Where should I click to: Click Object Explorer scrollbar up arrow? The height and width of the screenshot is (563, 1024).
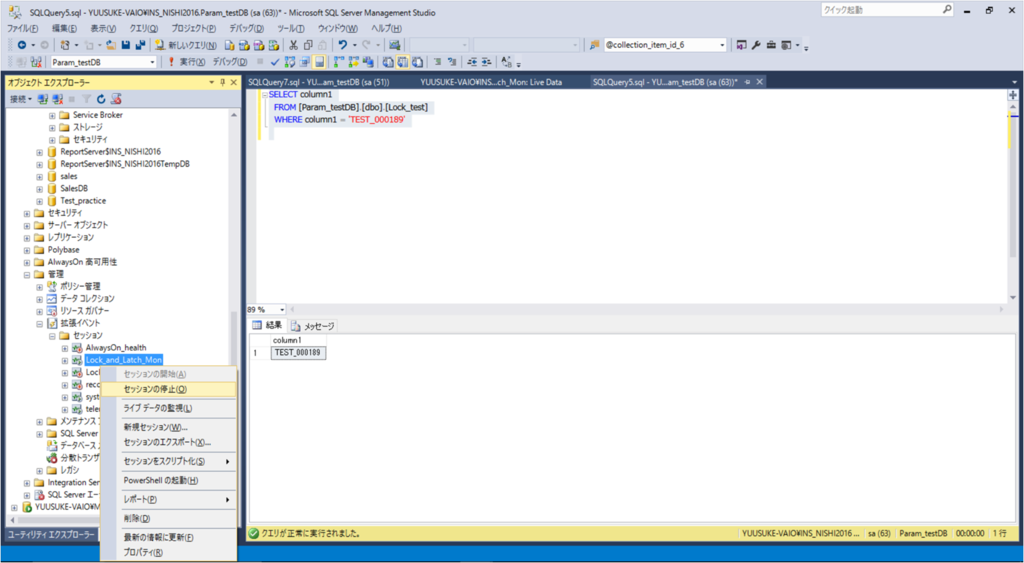234,114
